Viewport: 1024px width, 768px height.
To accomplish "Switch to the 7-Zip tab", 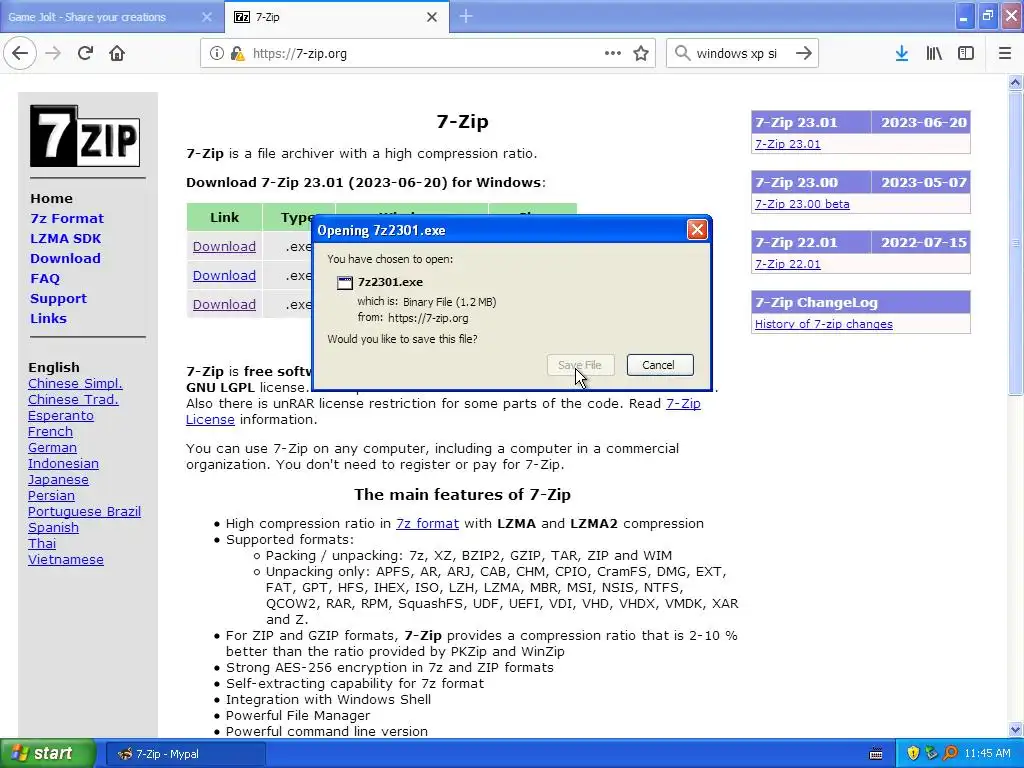I will click(337, 17).
